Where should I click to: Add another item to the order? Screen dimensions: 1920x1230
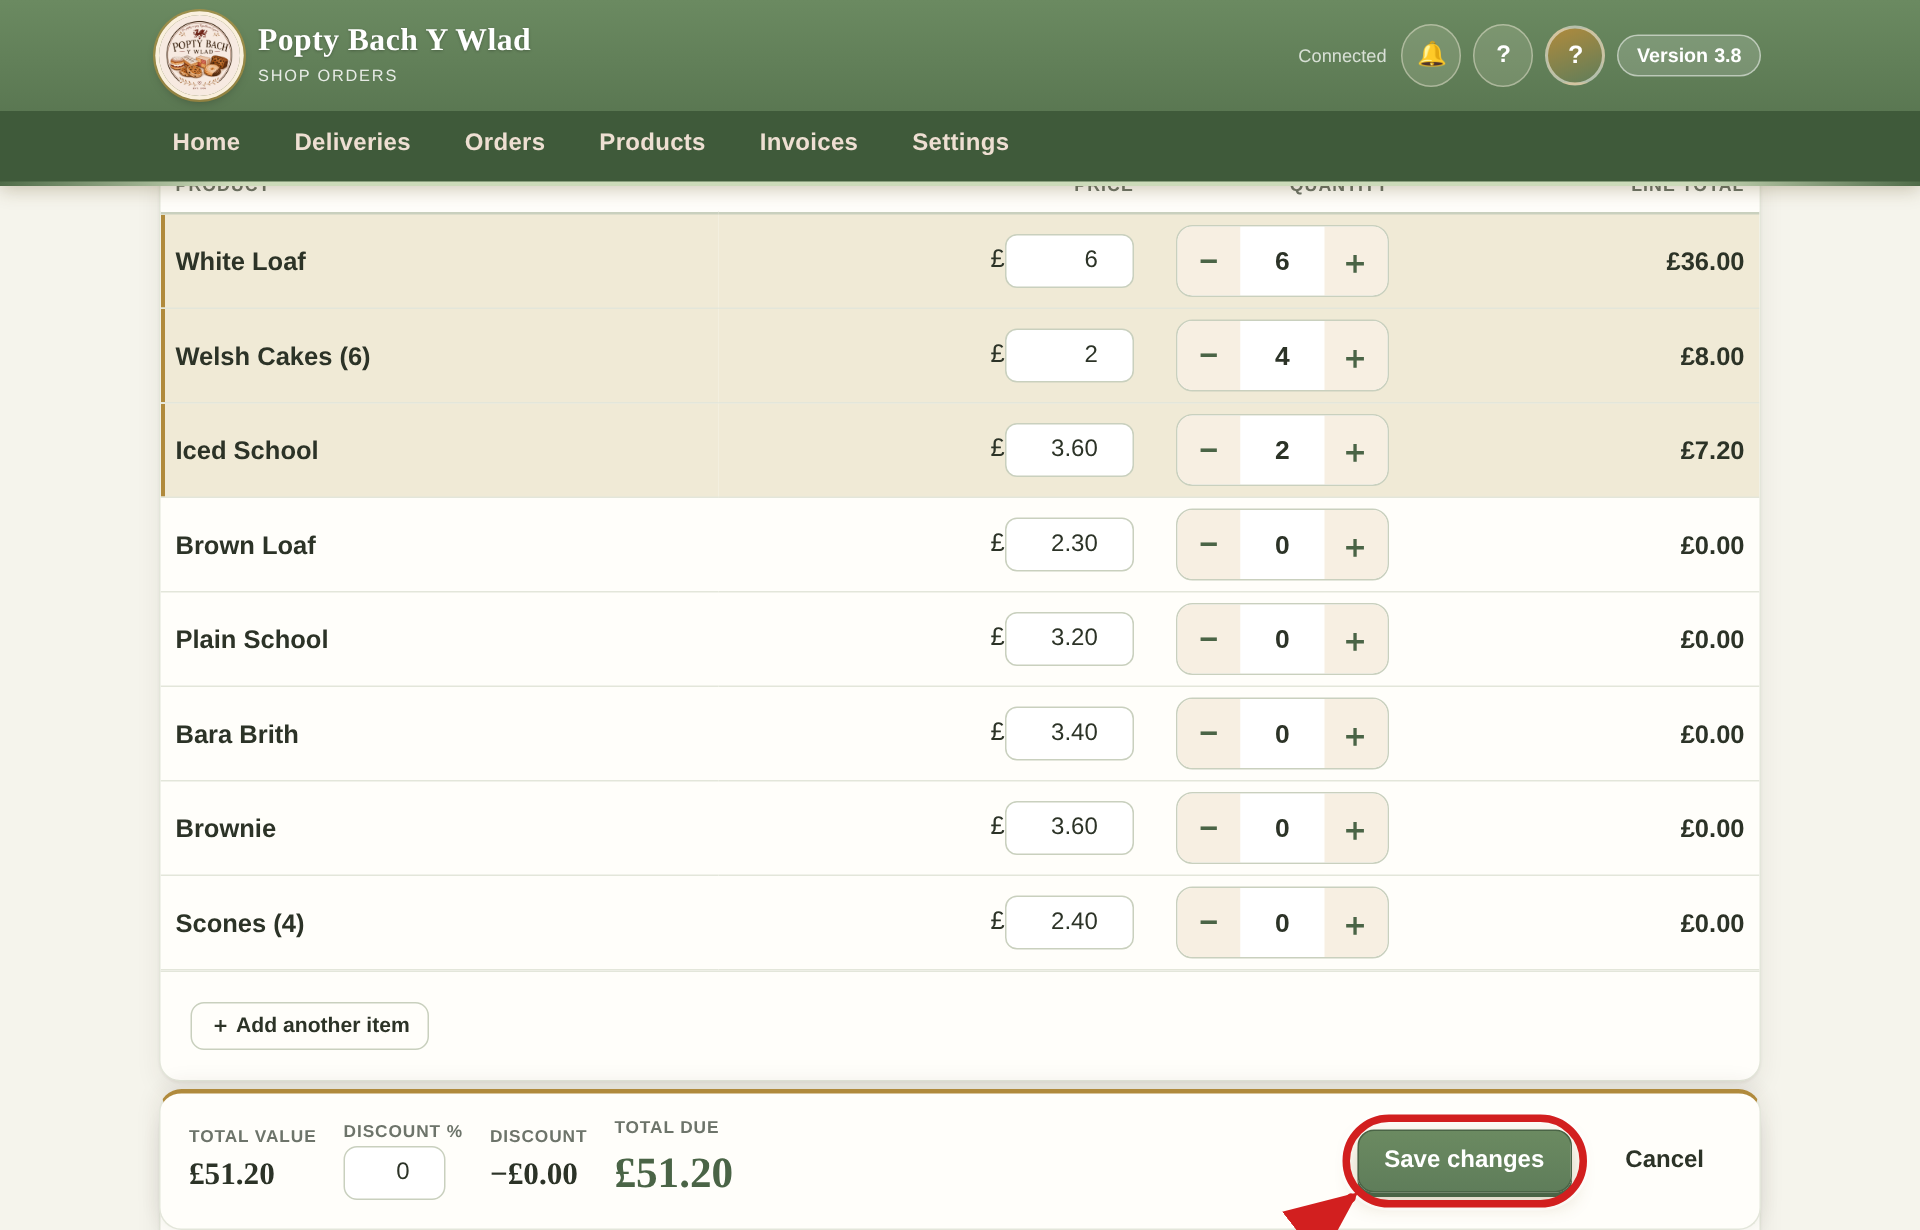coord(310,1026)
